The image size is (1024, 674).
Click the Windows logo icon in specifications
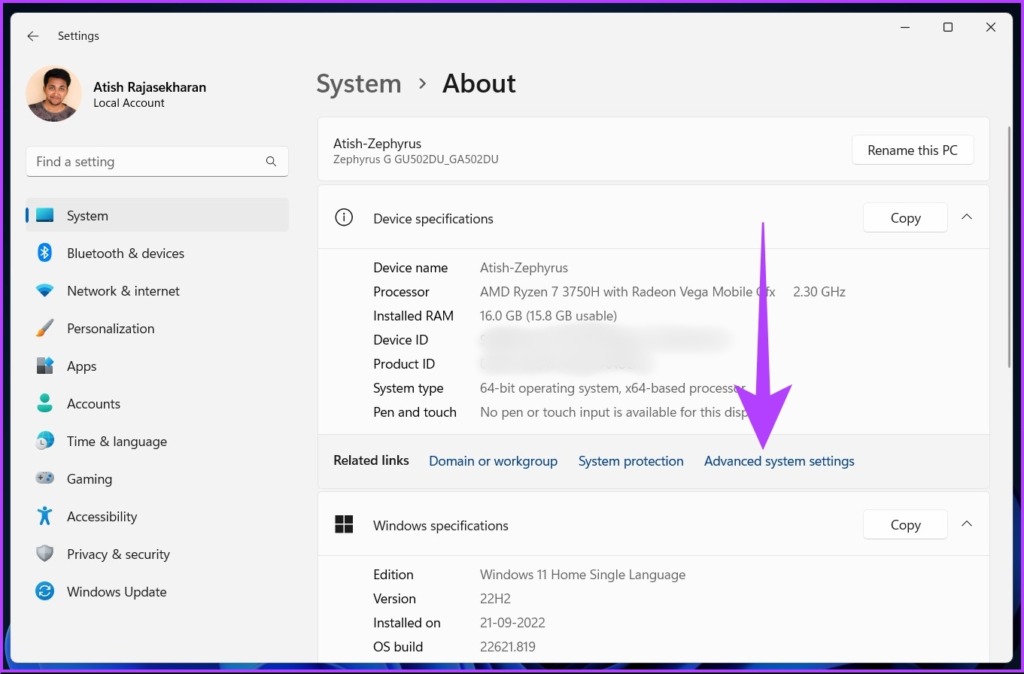pos(344,524)
